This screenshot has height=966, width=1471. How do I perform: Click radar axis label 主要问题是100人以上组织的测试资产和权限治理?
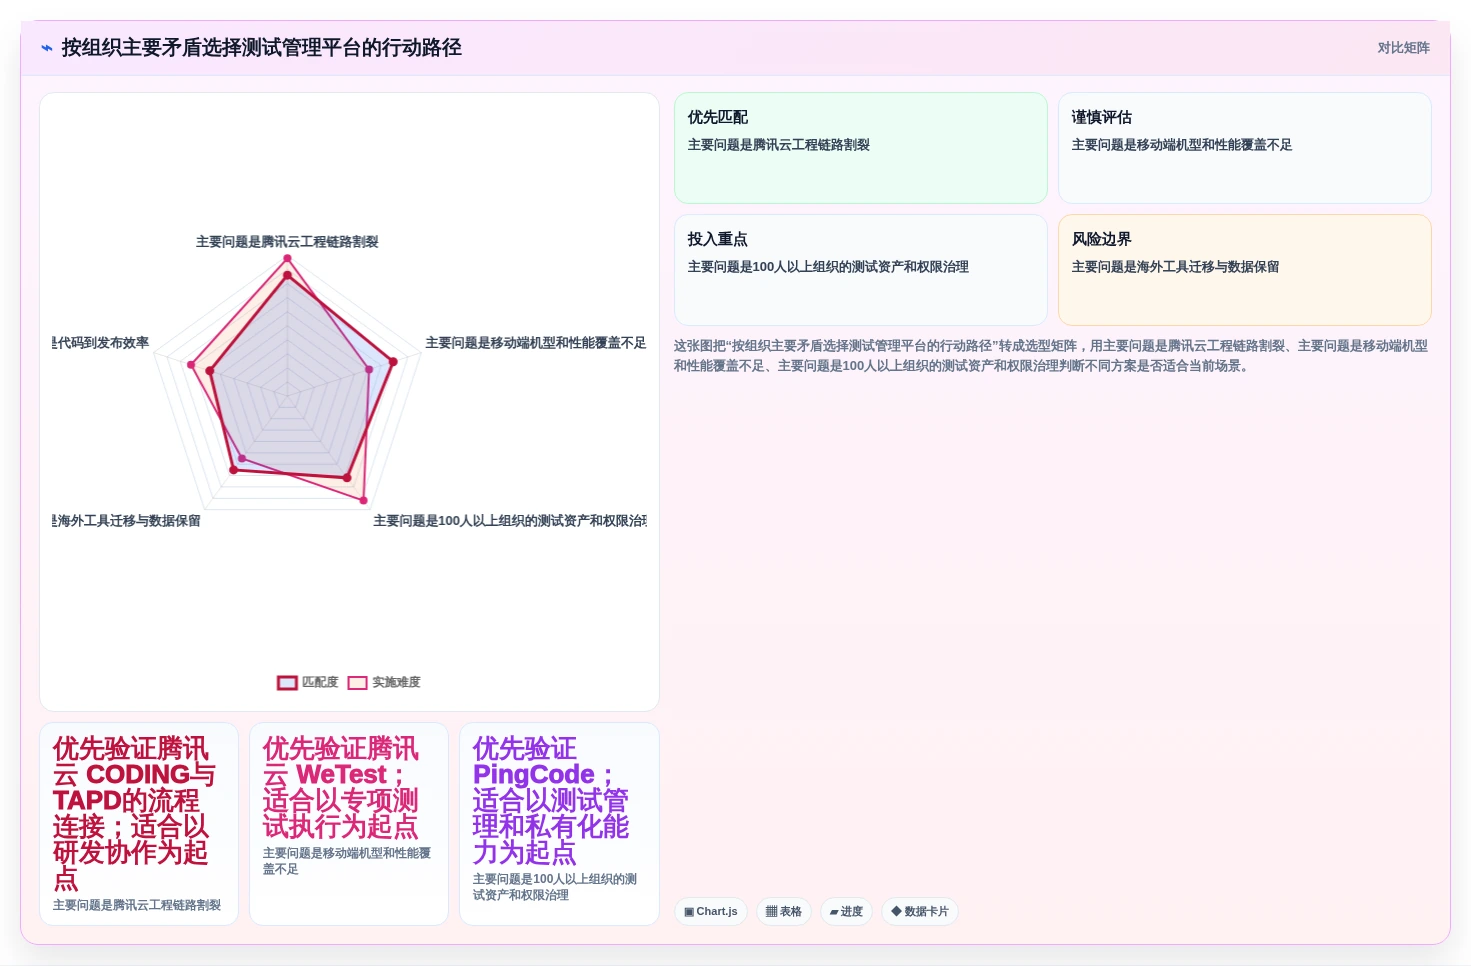(x=510, y=521)
